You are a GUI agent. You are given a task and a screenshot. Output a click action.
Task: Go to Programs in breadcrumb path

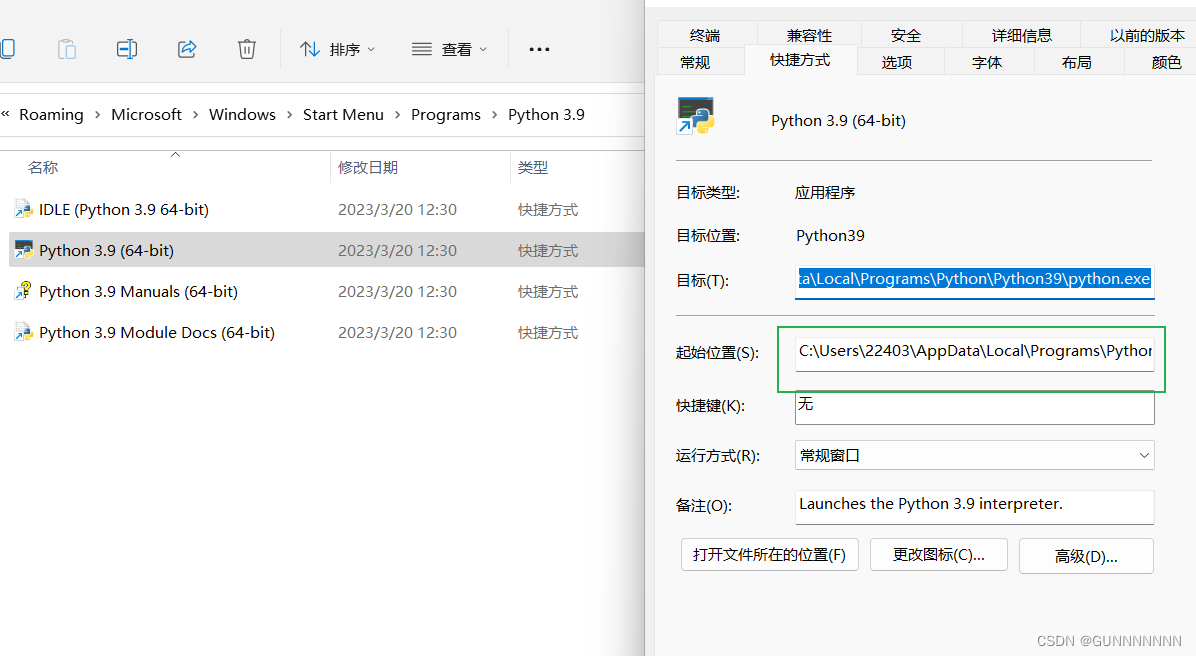click(x=445, y=114)
